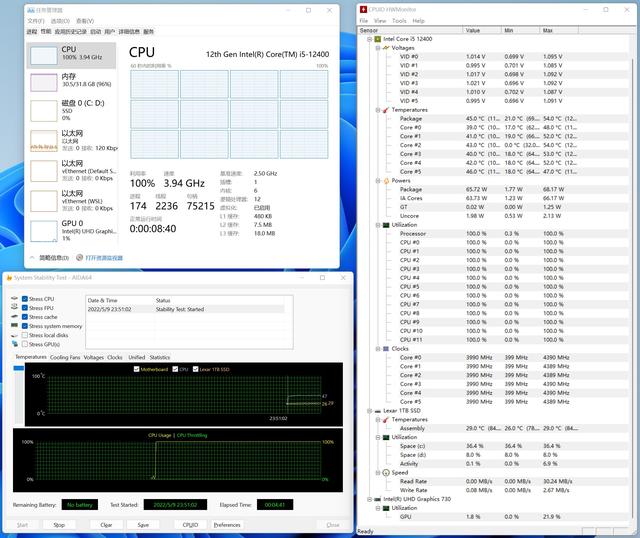Select the 内存 memory thumbnail in Task Manager

click(44, 83)
